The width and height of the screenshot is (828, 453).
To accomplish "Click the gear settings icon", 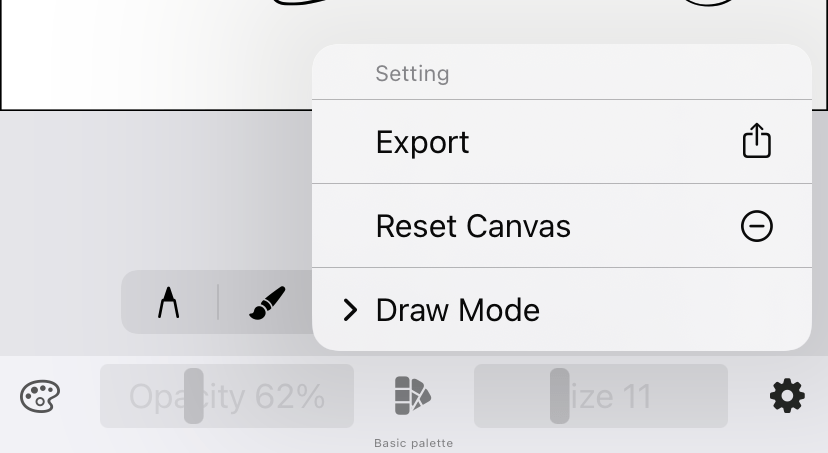I will tap(787, 397).
